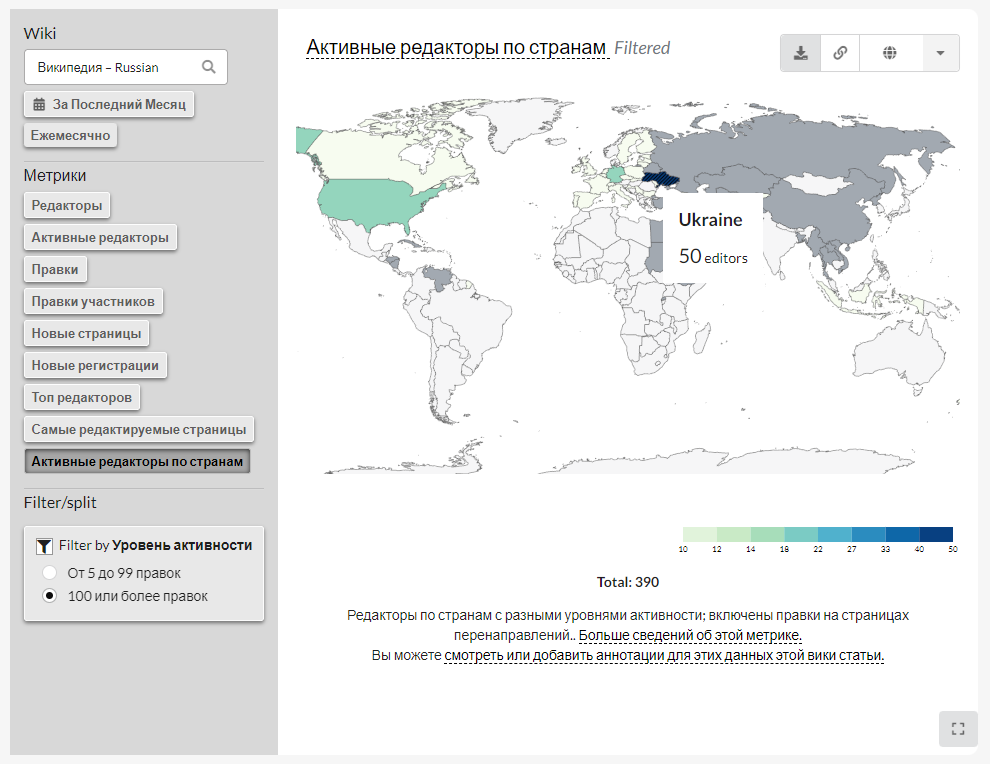Image resolution: width=990 pixels, height=764 pixels.
Task: Click the calendar icon on date range button
Action: click(x=39, y=105)
